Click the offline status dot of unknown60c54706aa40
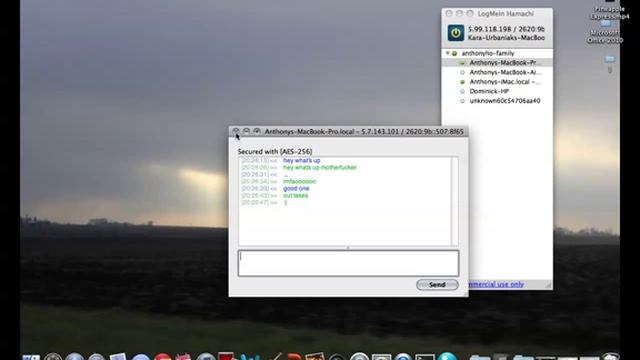The image size is (640, 360). pyautogui.click(x=462, y=101)
